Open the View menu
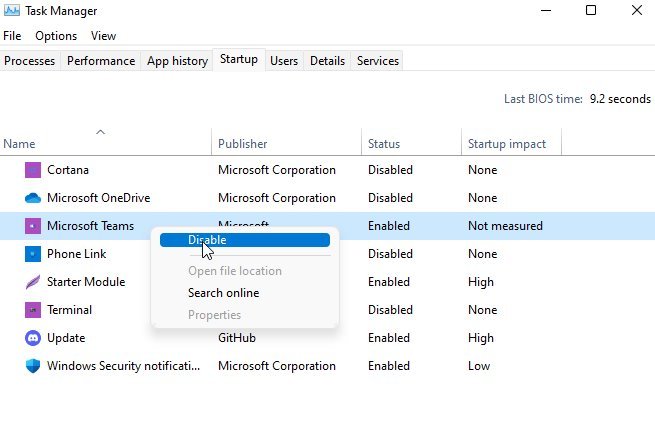Screen dimensions: 655x438 click(103, 36)
